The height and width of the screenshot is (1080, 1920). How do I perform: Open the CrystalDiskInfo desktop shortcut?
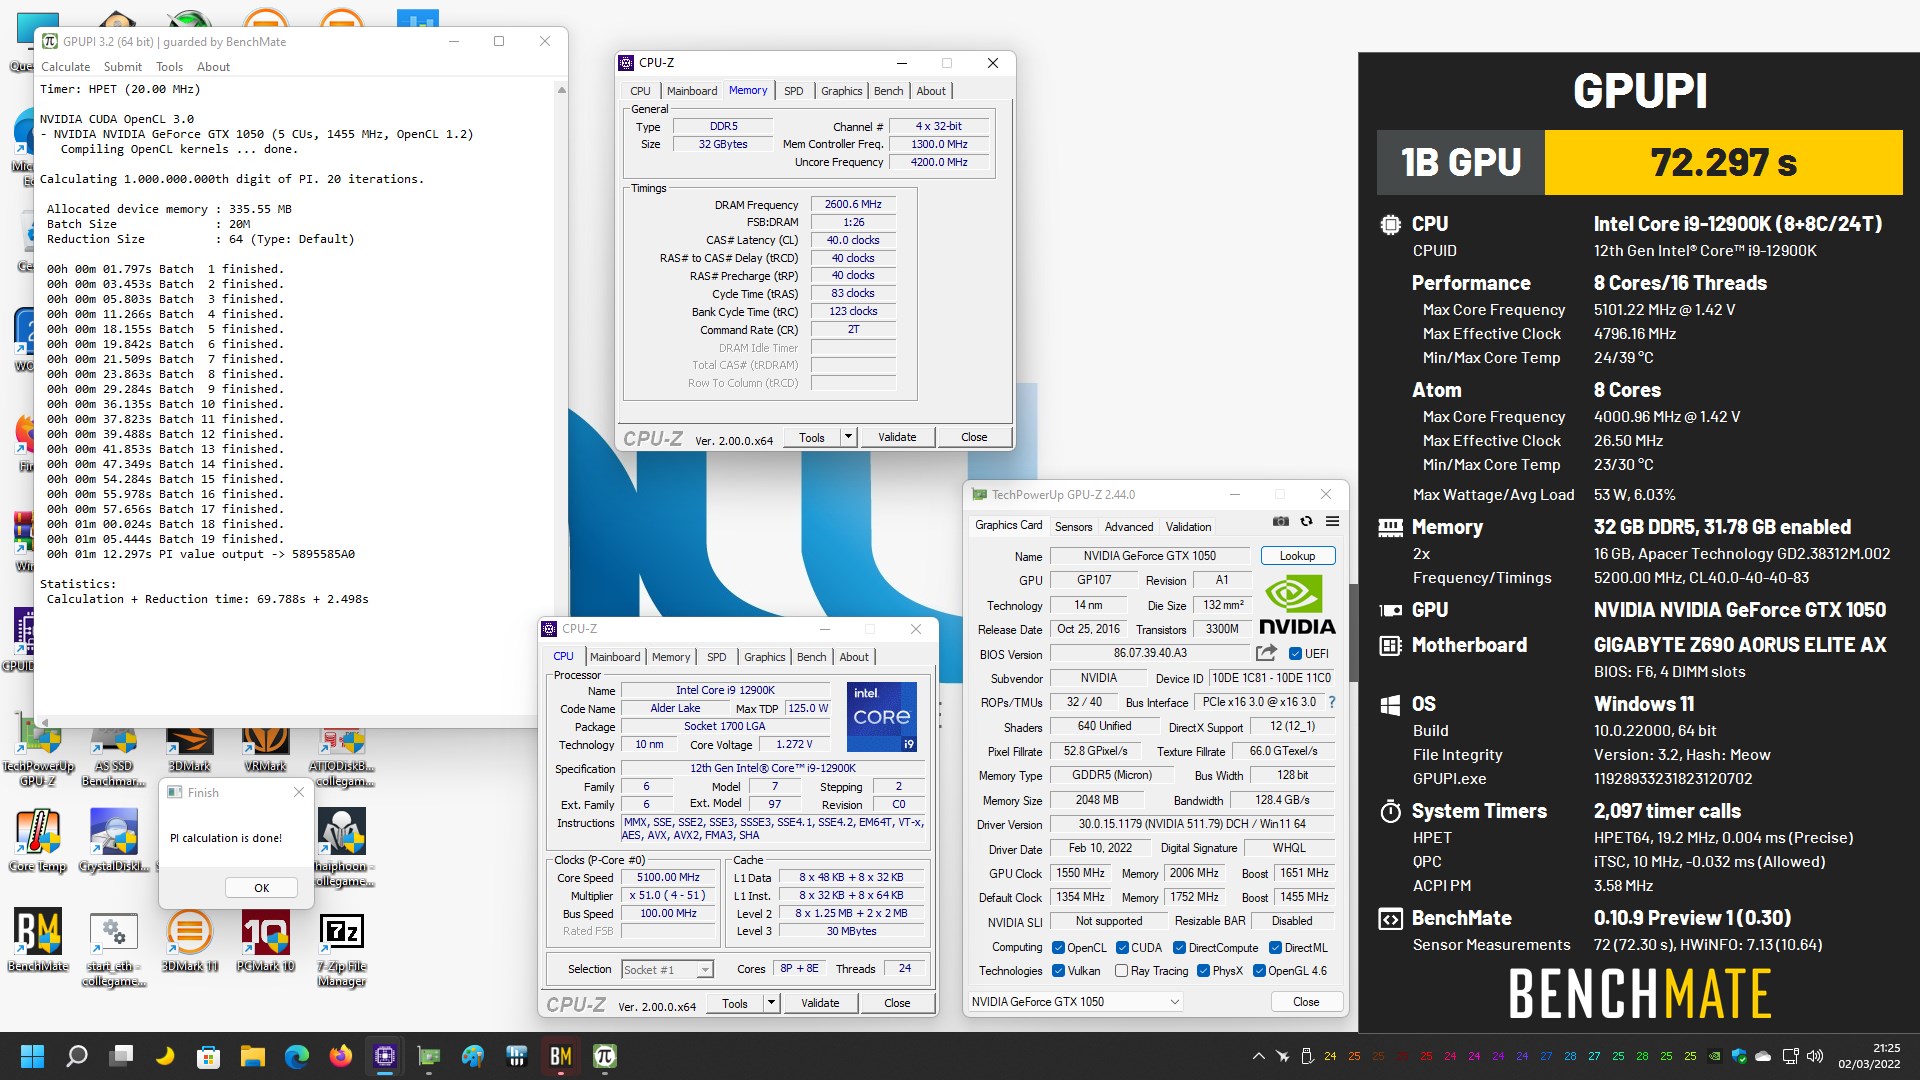[x=114, y=840]
